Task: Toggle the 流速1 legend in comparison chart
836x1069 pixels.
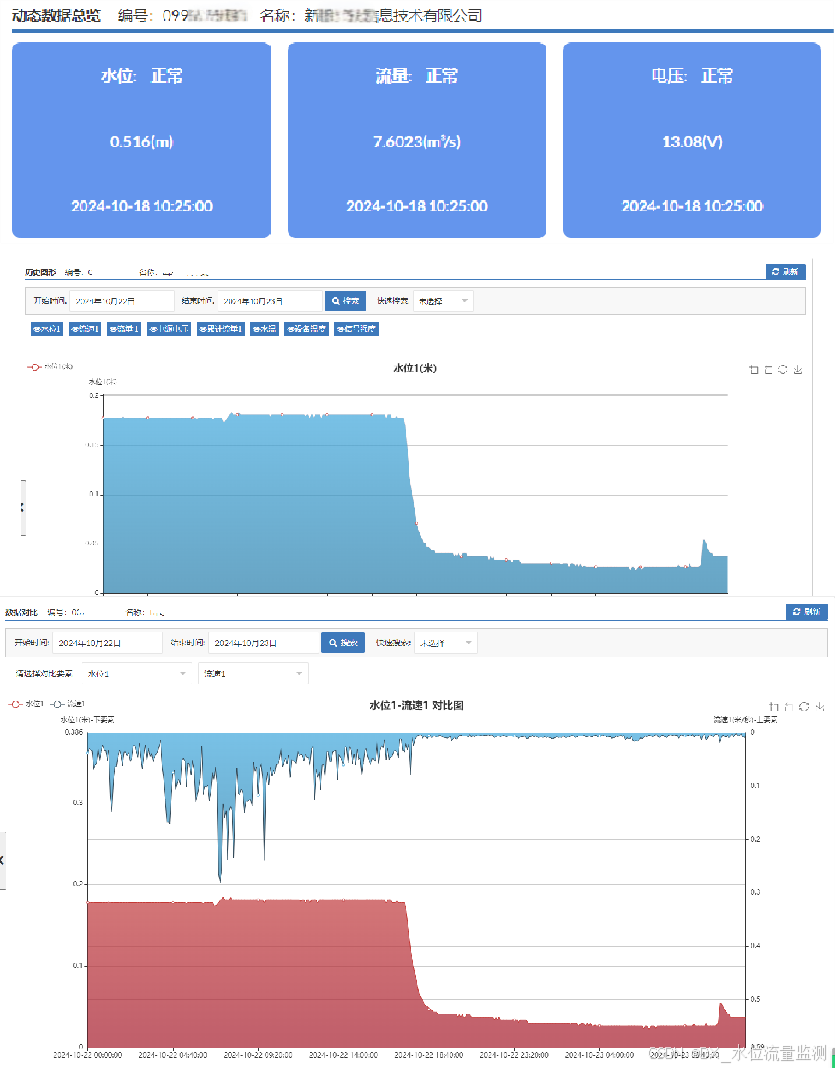Action: point(68,704)
